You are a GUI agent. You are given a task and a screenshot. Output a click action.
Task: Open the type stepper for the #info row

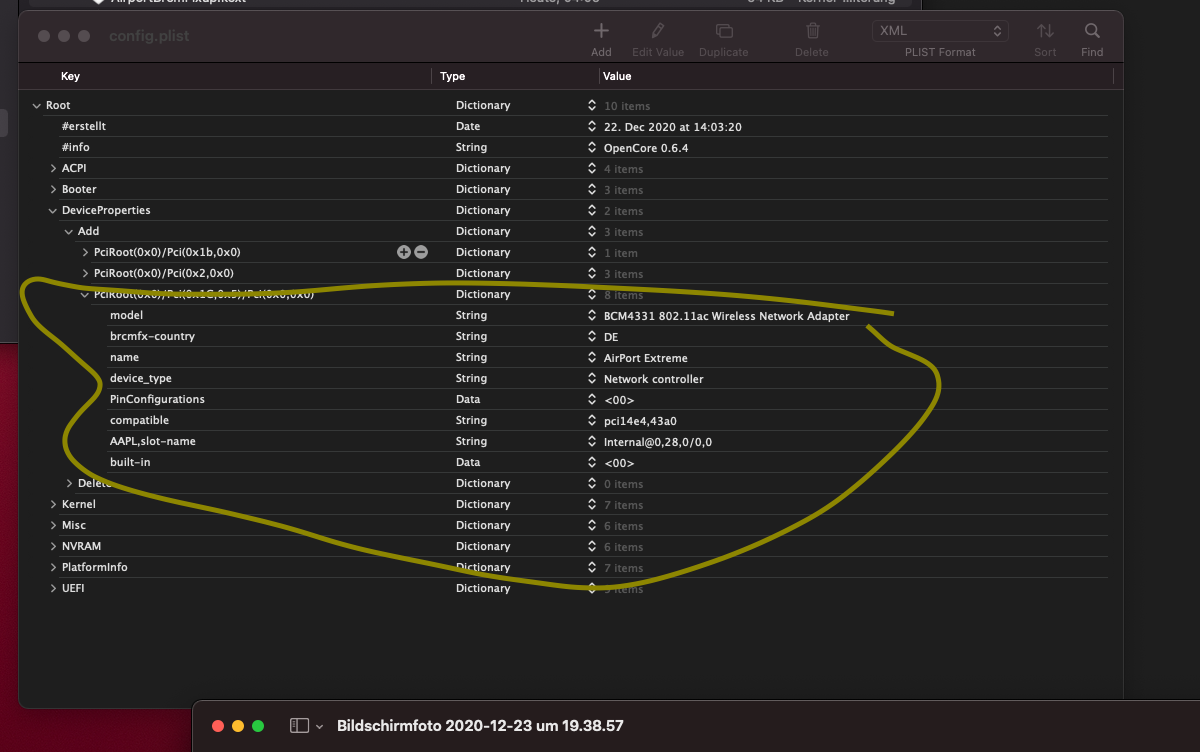592,147
